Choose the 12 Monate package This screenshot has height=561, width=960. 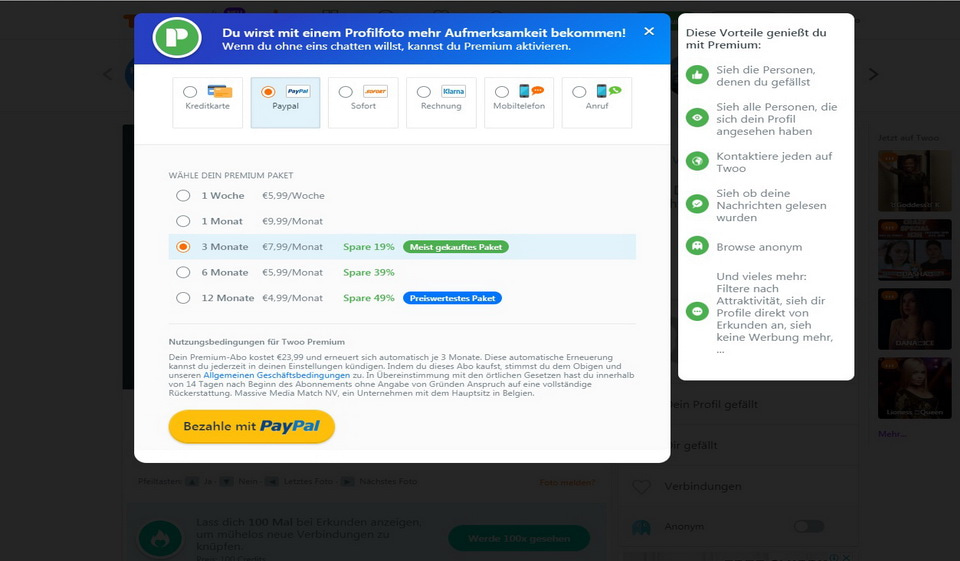coord(183,298)
